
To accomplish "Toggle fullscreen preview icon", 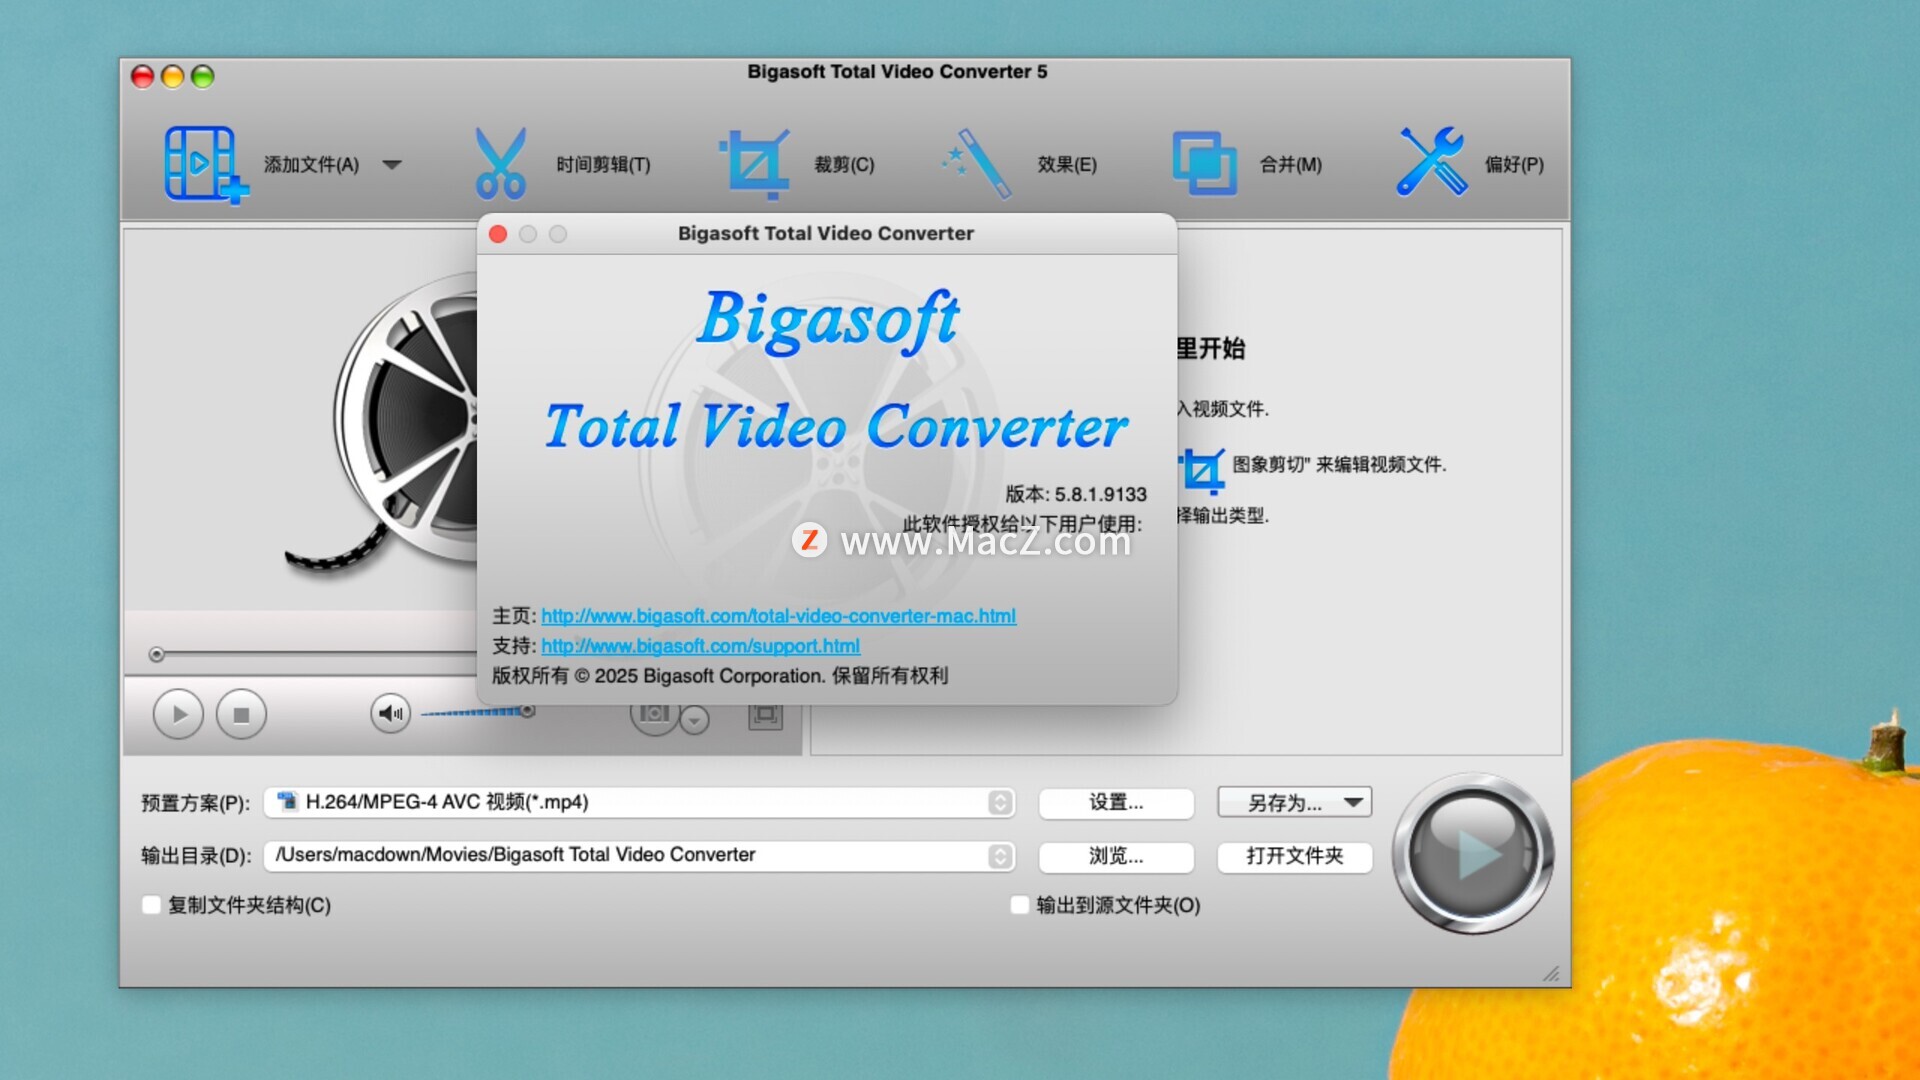I will pyautogui.click(x=765, y=715).
